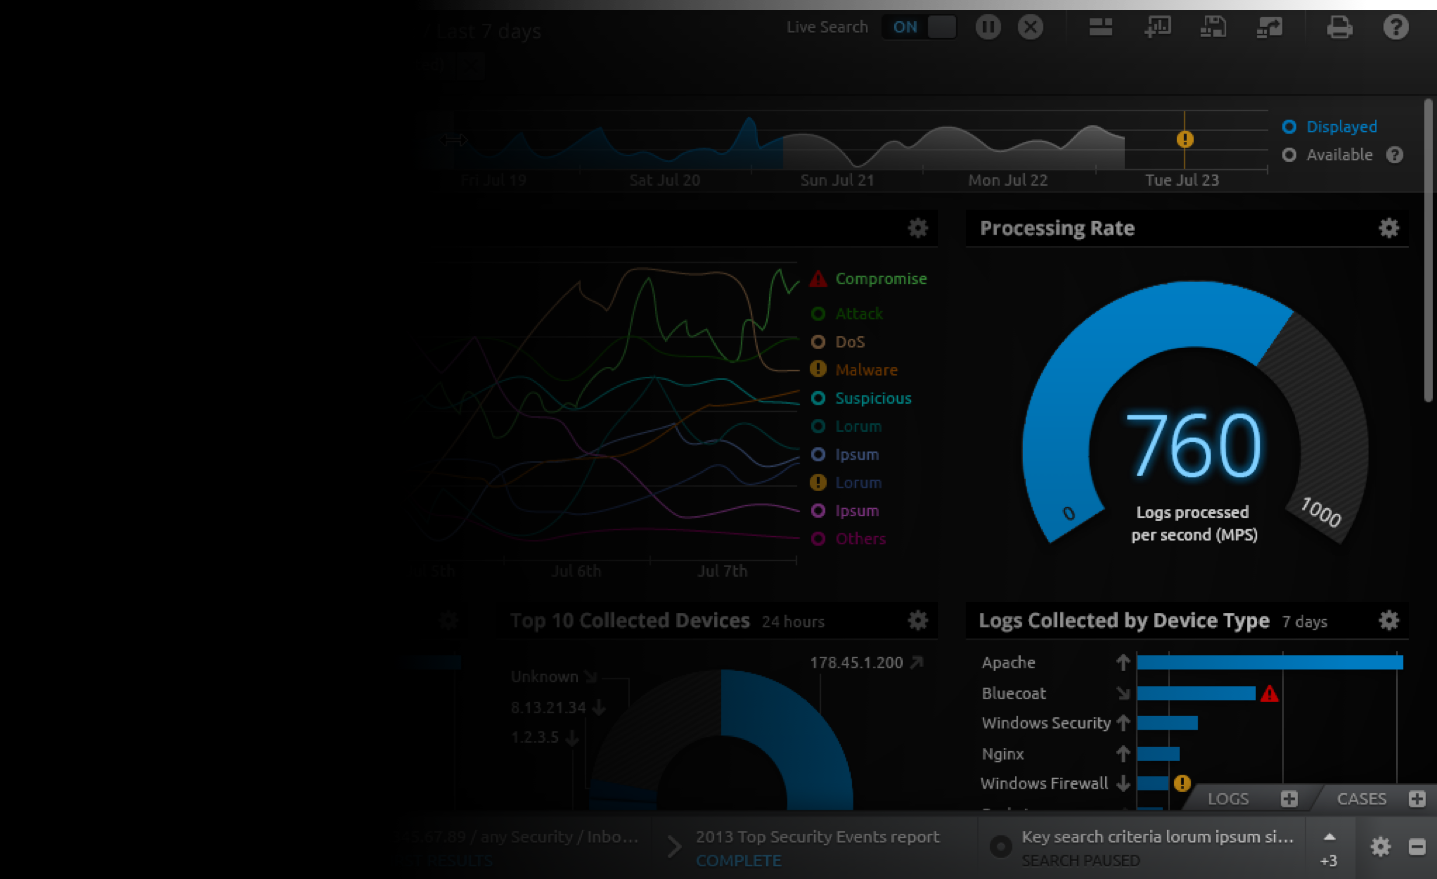This screenshot has width=1437, height=879.
Task: Toggle the Others series in the legend
Action: pyautogui.click(x=848, y=539)
